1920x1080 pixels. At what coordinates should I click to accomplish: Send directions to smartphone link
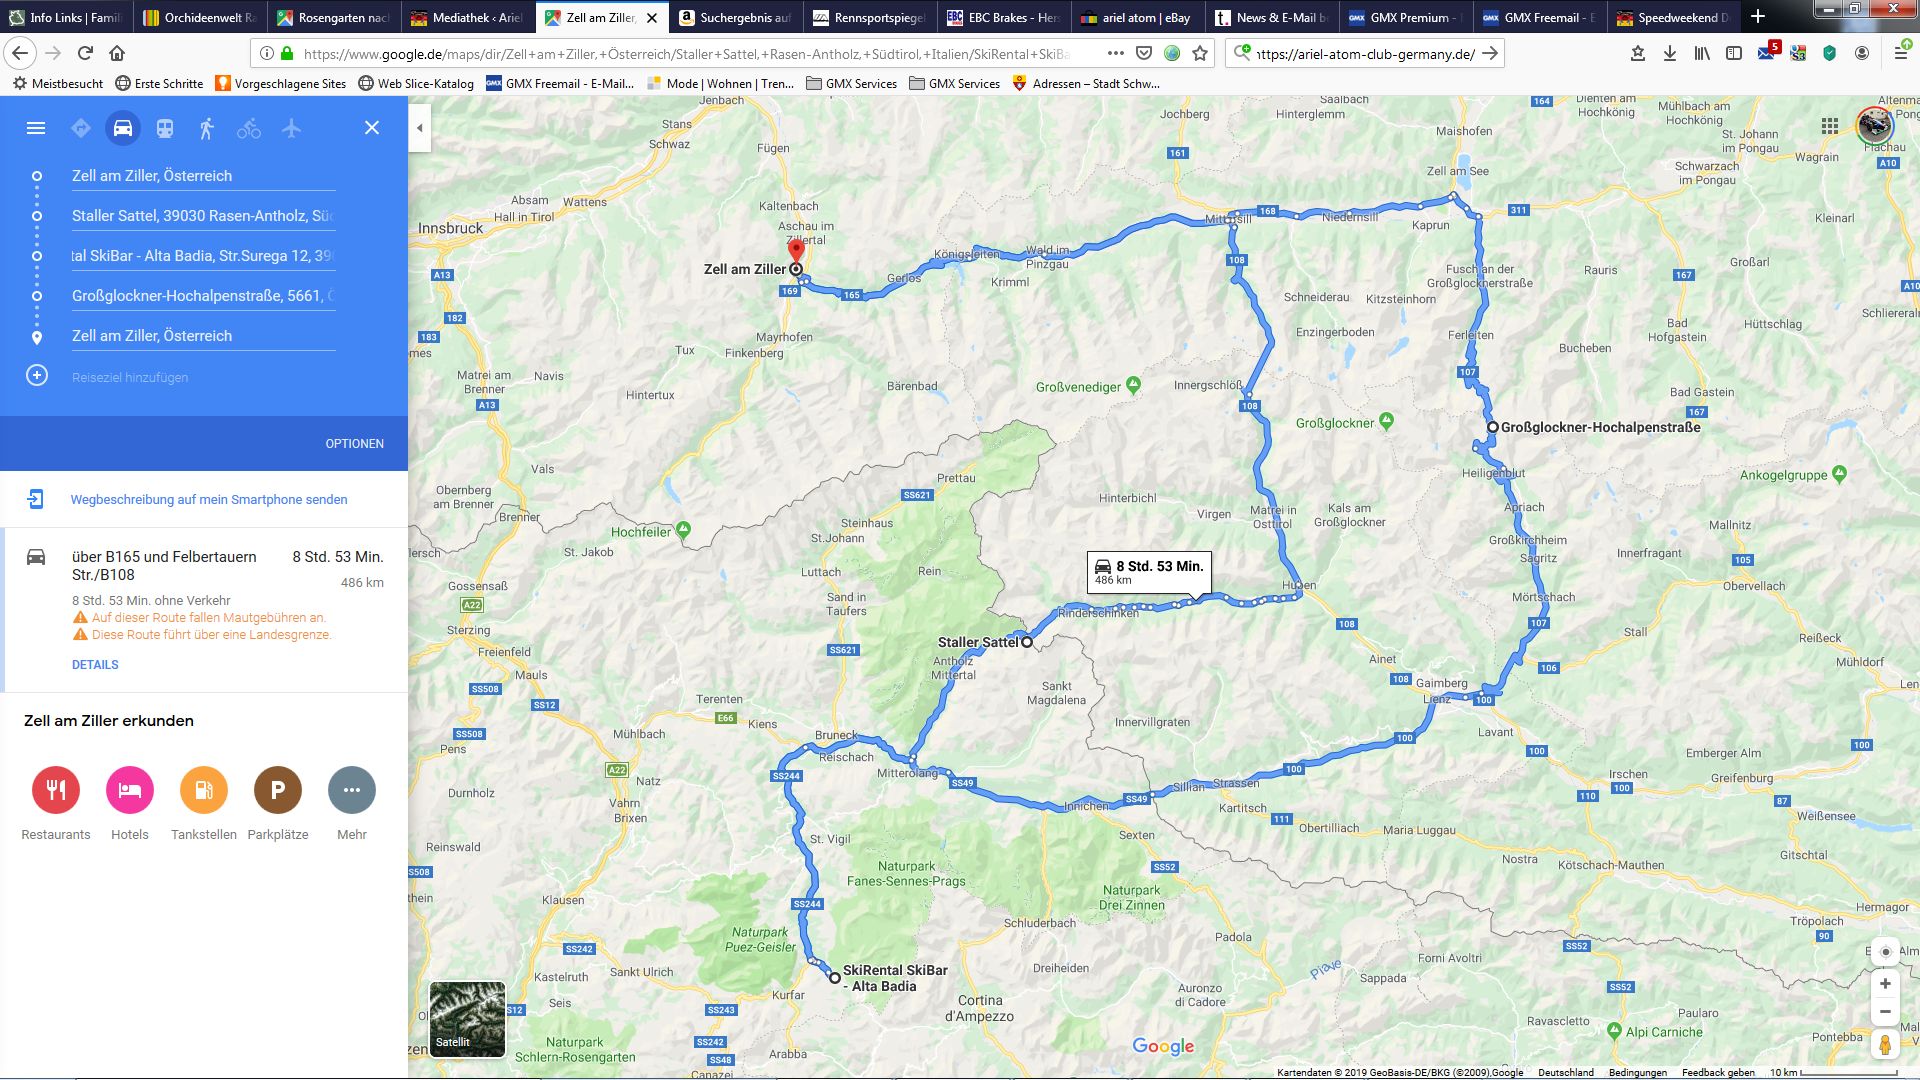[x=209, y=500]
